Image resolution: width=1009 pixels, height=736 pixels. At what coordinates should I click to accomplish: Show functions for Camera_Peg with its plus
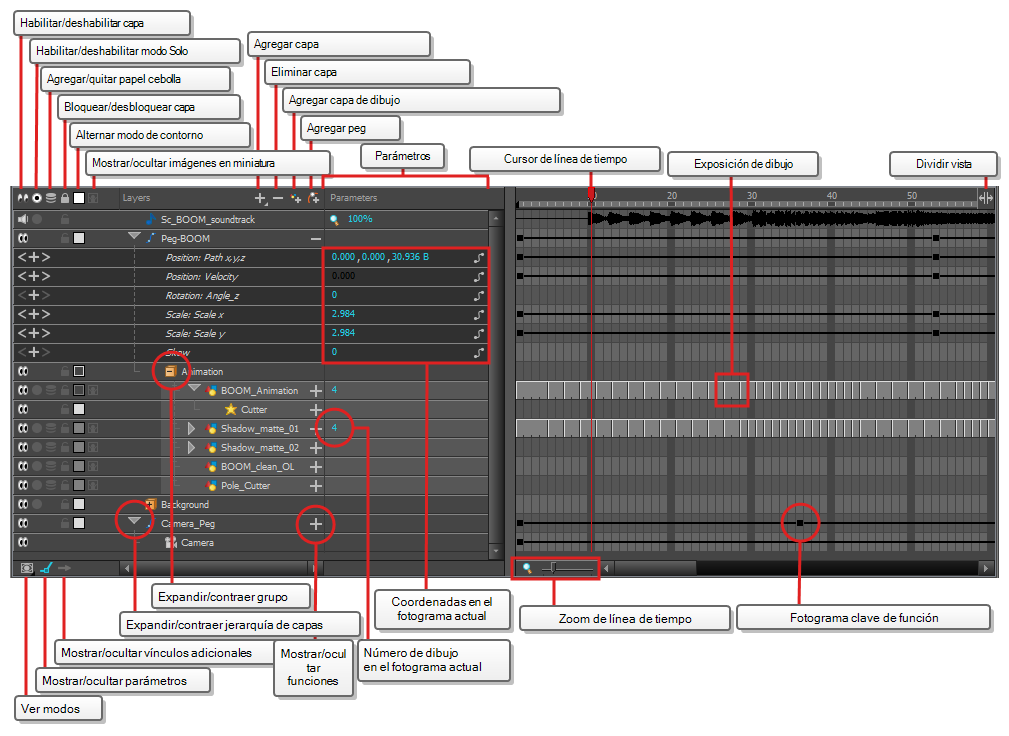[x=316, y=524]
